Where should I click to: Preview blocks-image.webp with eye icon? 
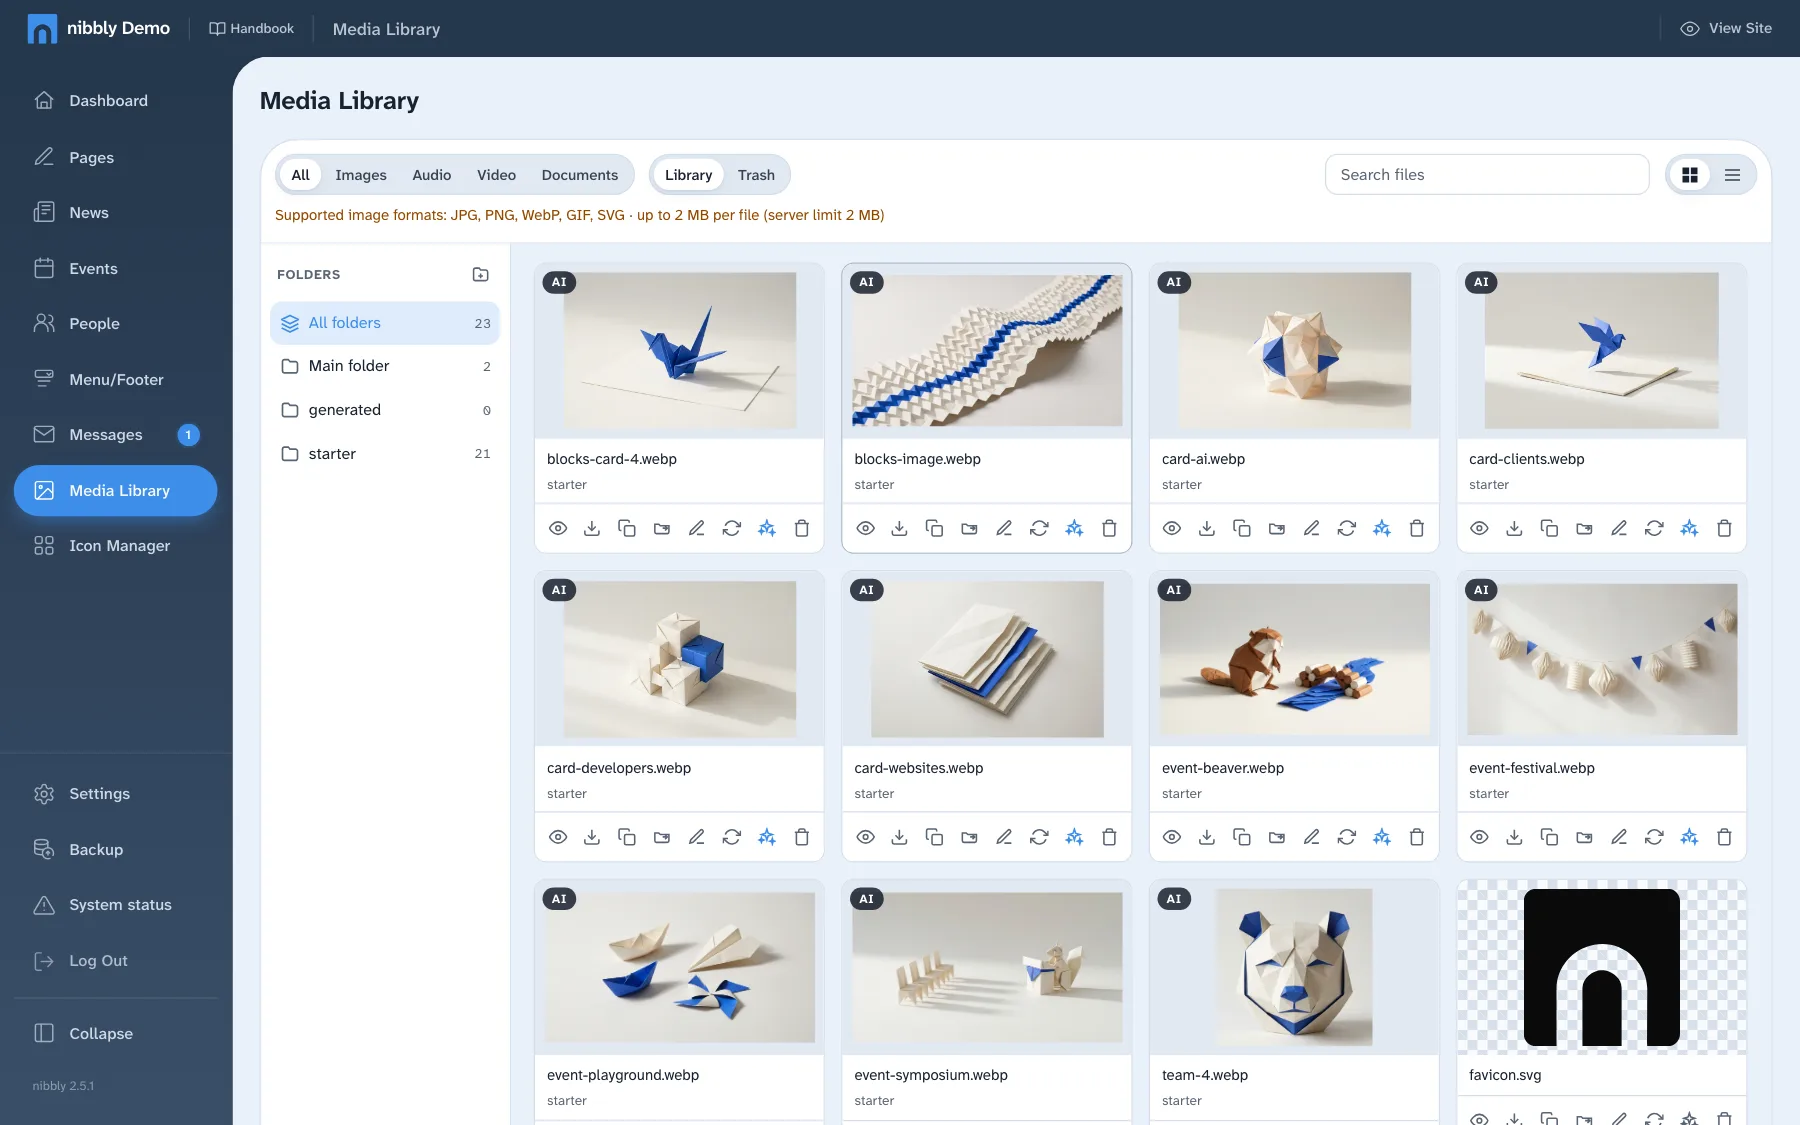point(866,528)
